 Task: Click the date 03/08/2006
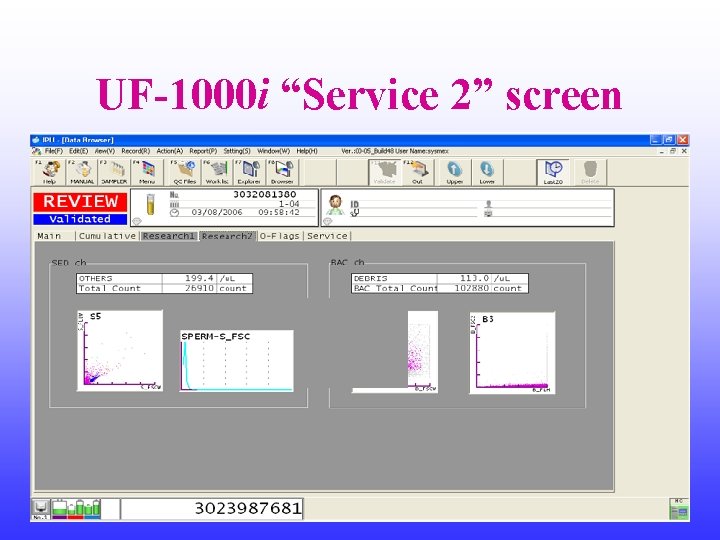coord(217,212)
